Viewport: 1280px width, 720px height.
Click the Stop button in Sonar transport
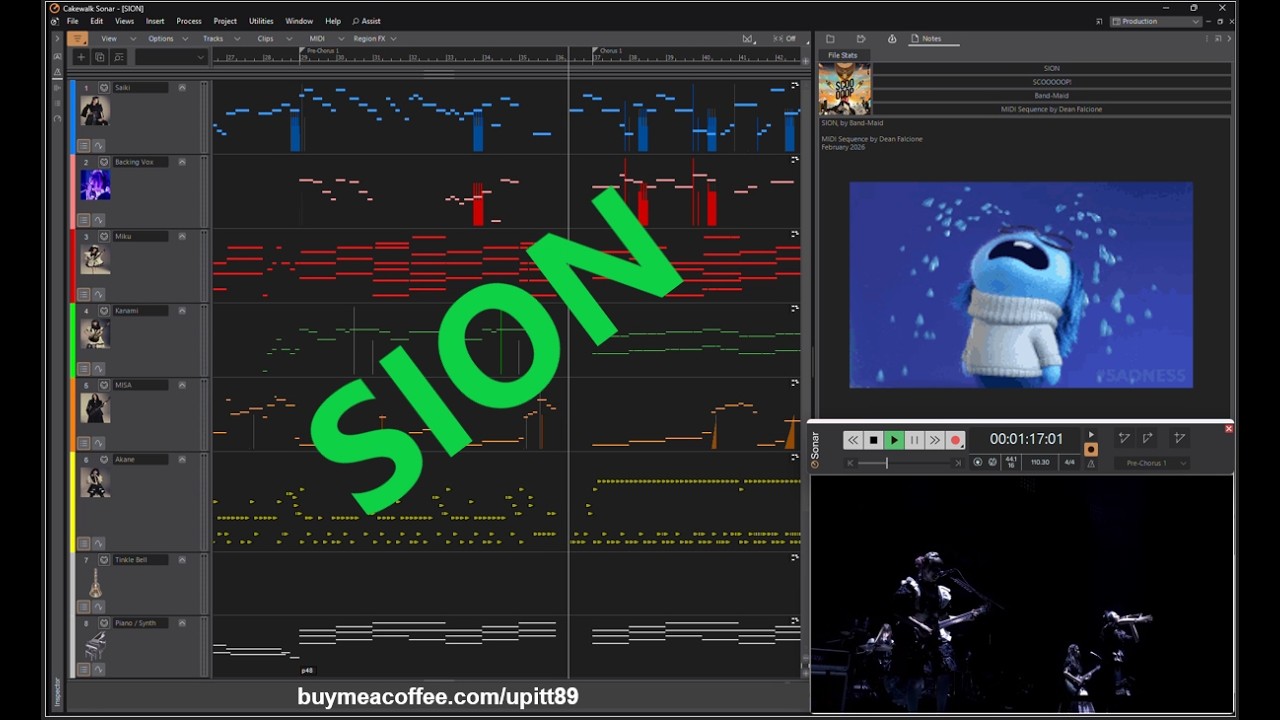(x=873, y=440)
